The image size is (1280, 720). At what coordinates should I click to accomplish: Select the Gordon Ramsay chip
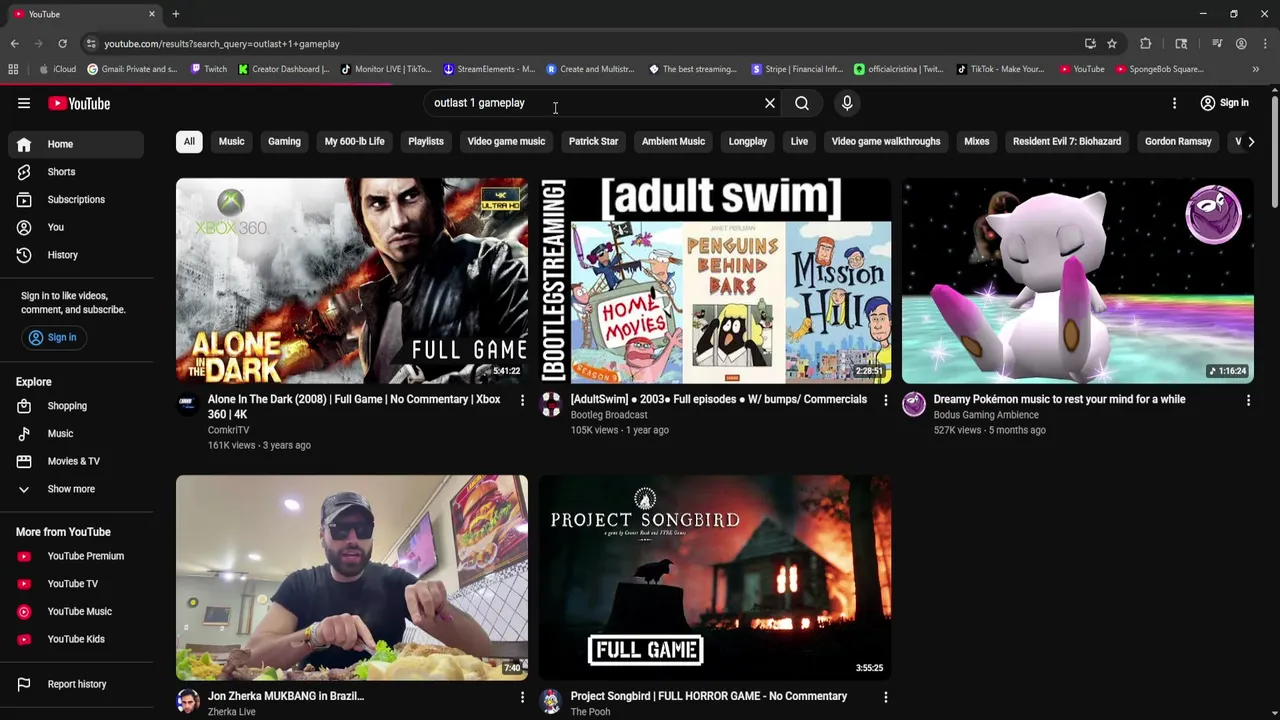(1178, 141)
